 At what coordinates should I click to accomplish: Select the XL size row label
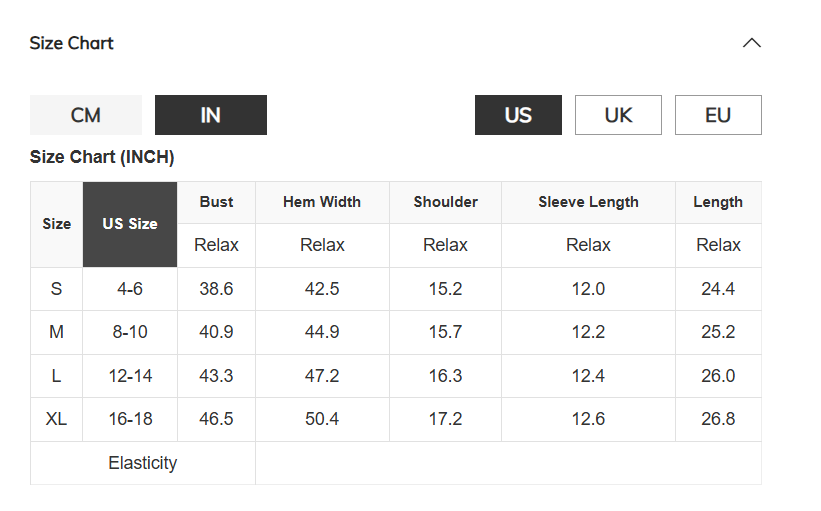pyautogui.click(x=57, y=419)
